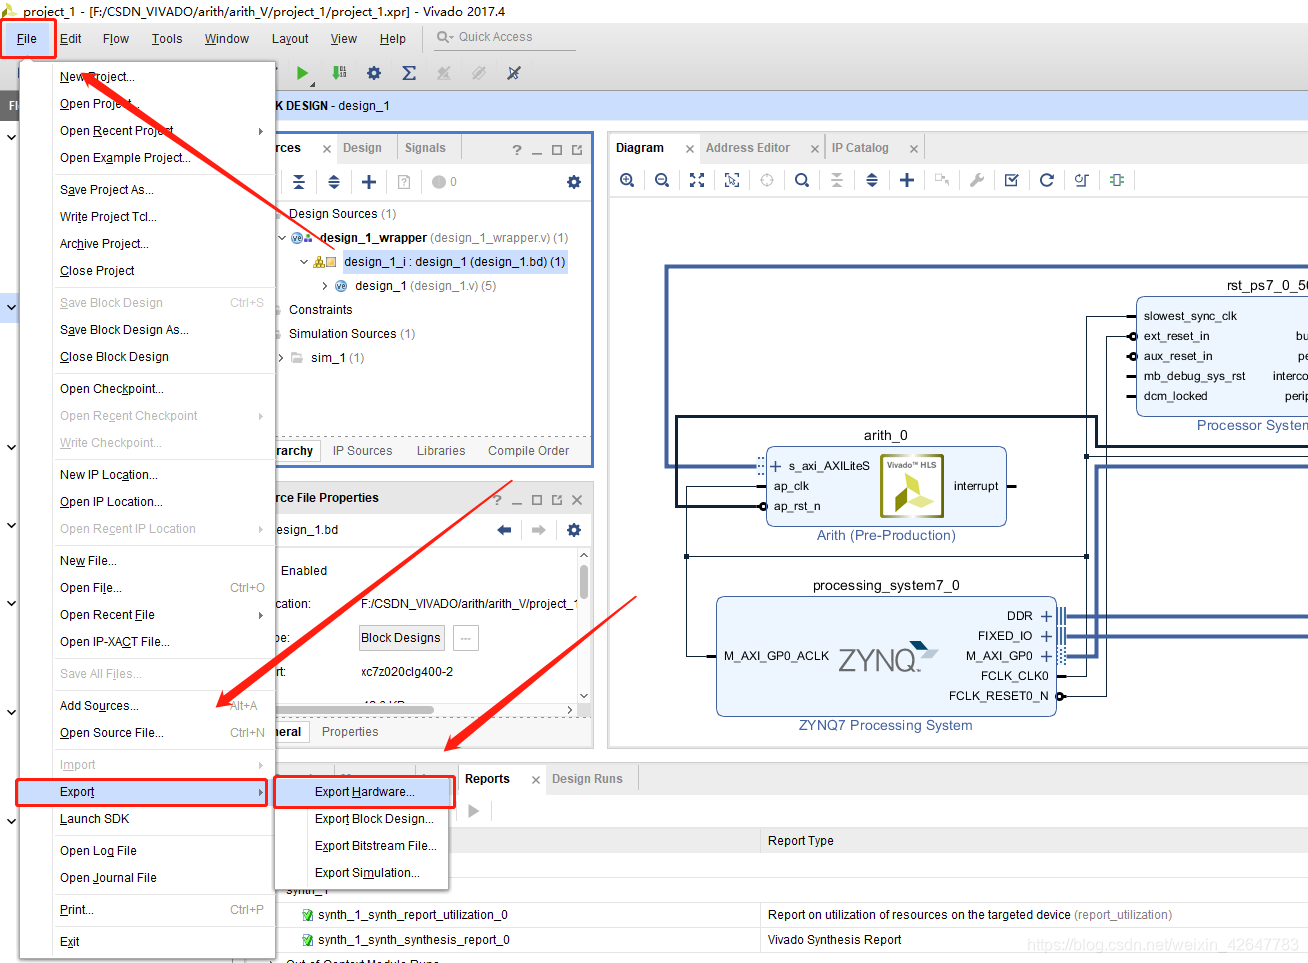The image size is (1308, 963).
Task: Click the Block Designs type button
Action: coord(401,638)
